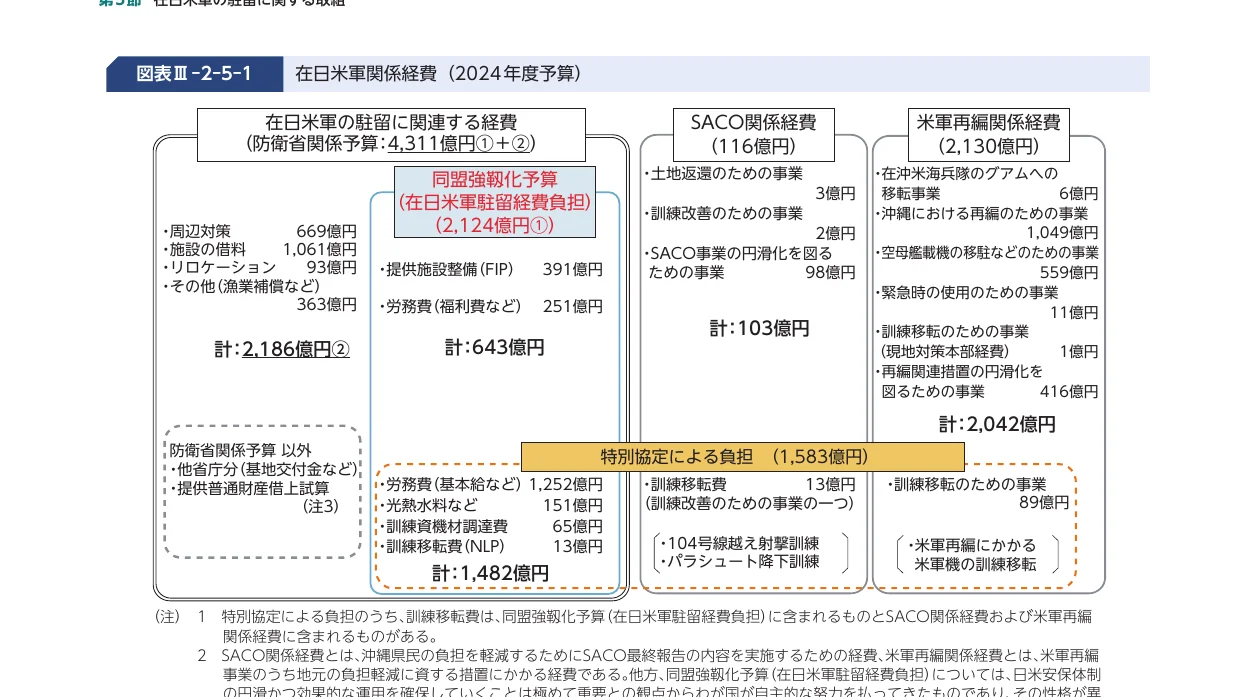Click the row 光熱水料など 151億円
Screen dimensions: 1241x697
point(491,505)
